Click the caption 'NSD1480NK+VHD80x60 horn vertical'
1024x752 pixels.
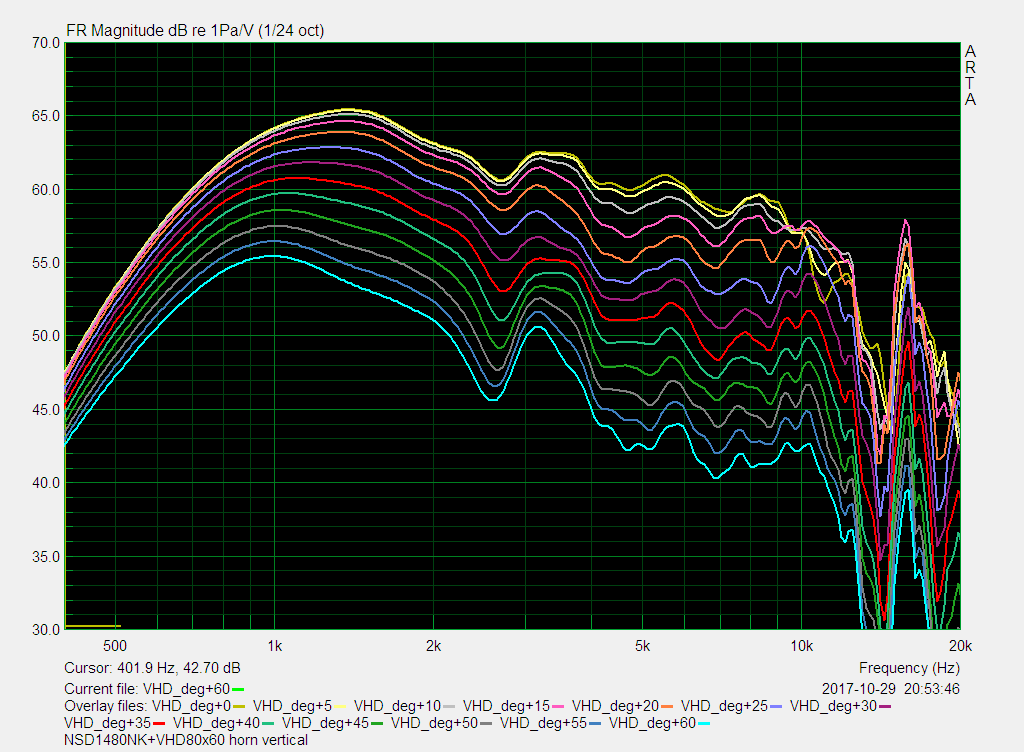pos(186,740)
